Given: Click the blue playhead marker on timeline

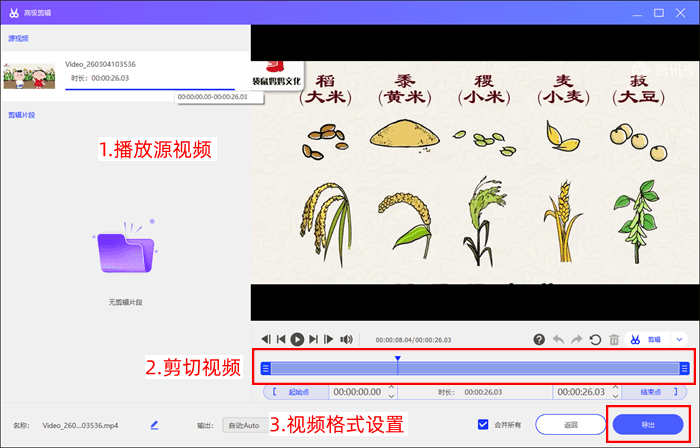Looking at the screenshot, I should [397, 359].
